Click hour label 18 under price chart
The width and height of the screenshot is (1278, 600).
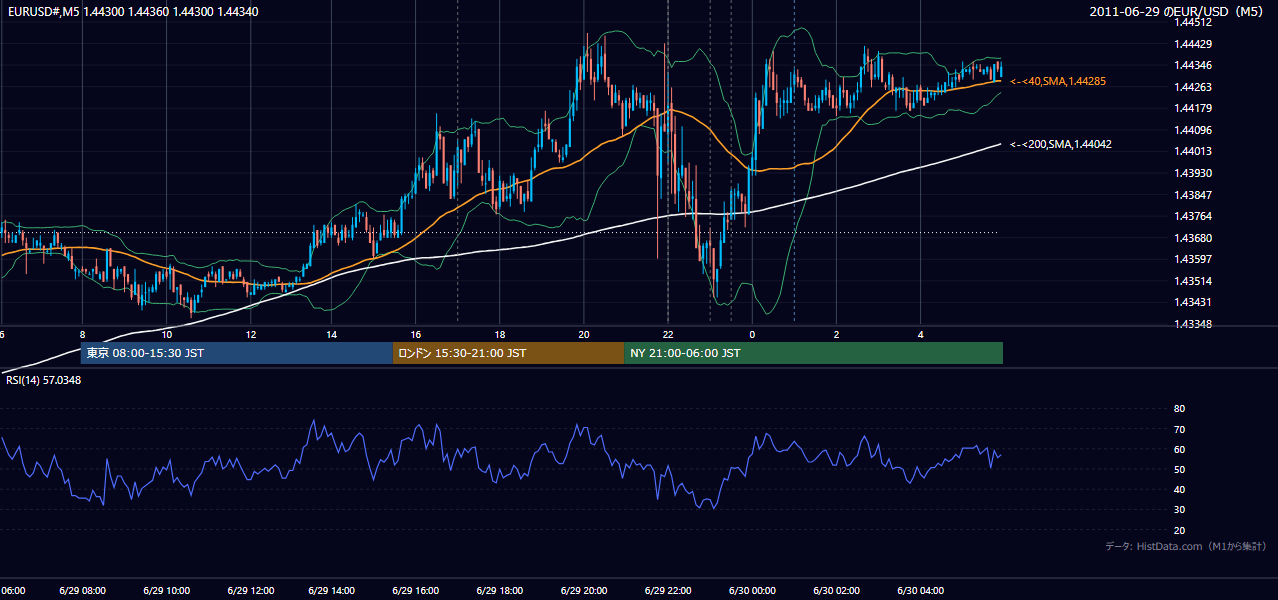(x=500, y=334)
